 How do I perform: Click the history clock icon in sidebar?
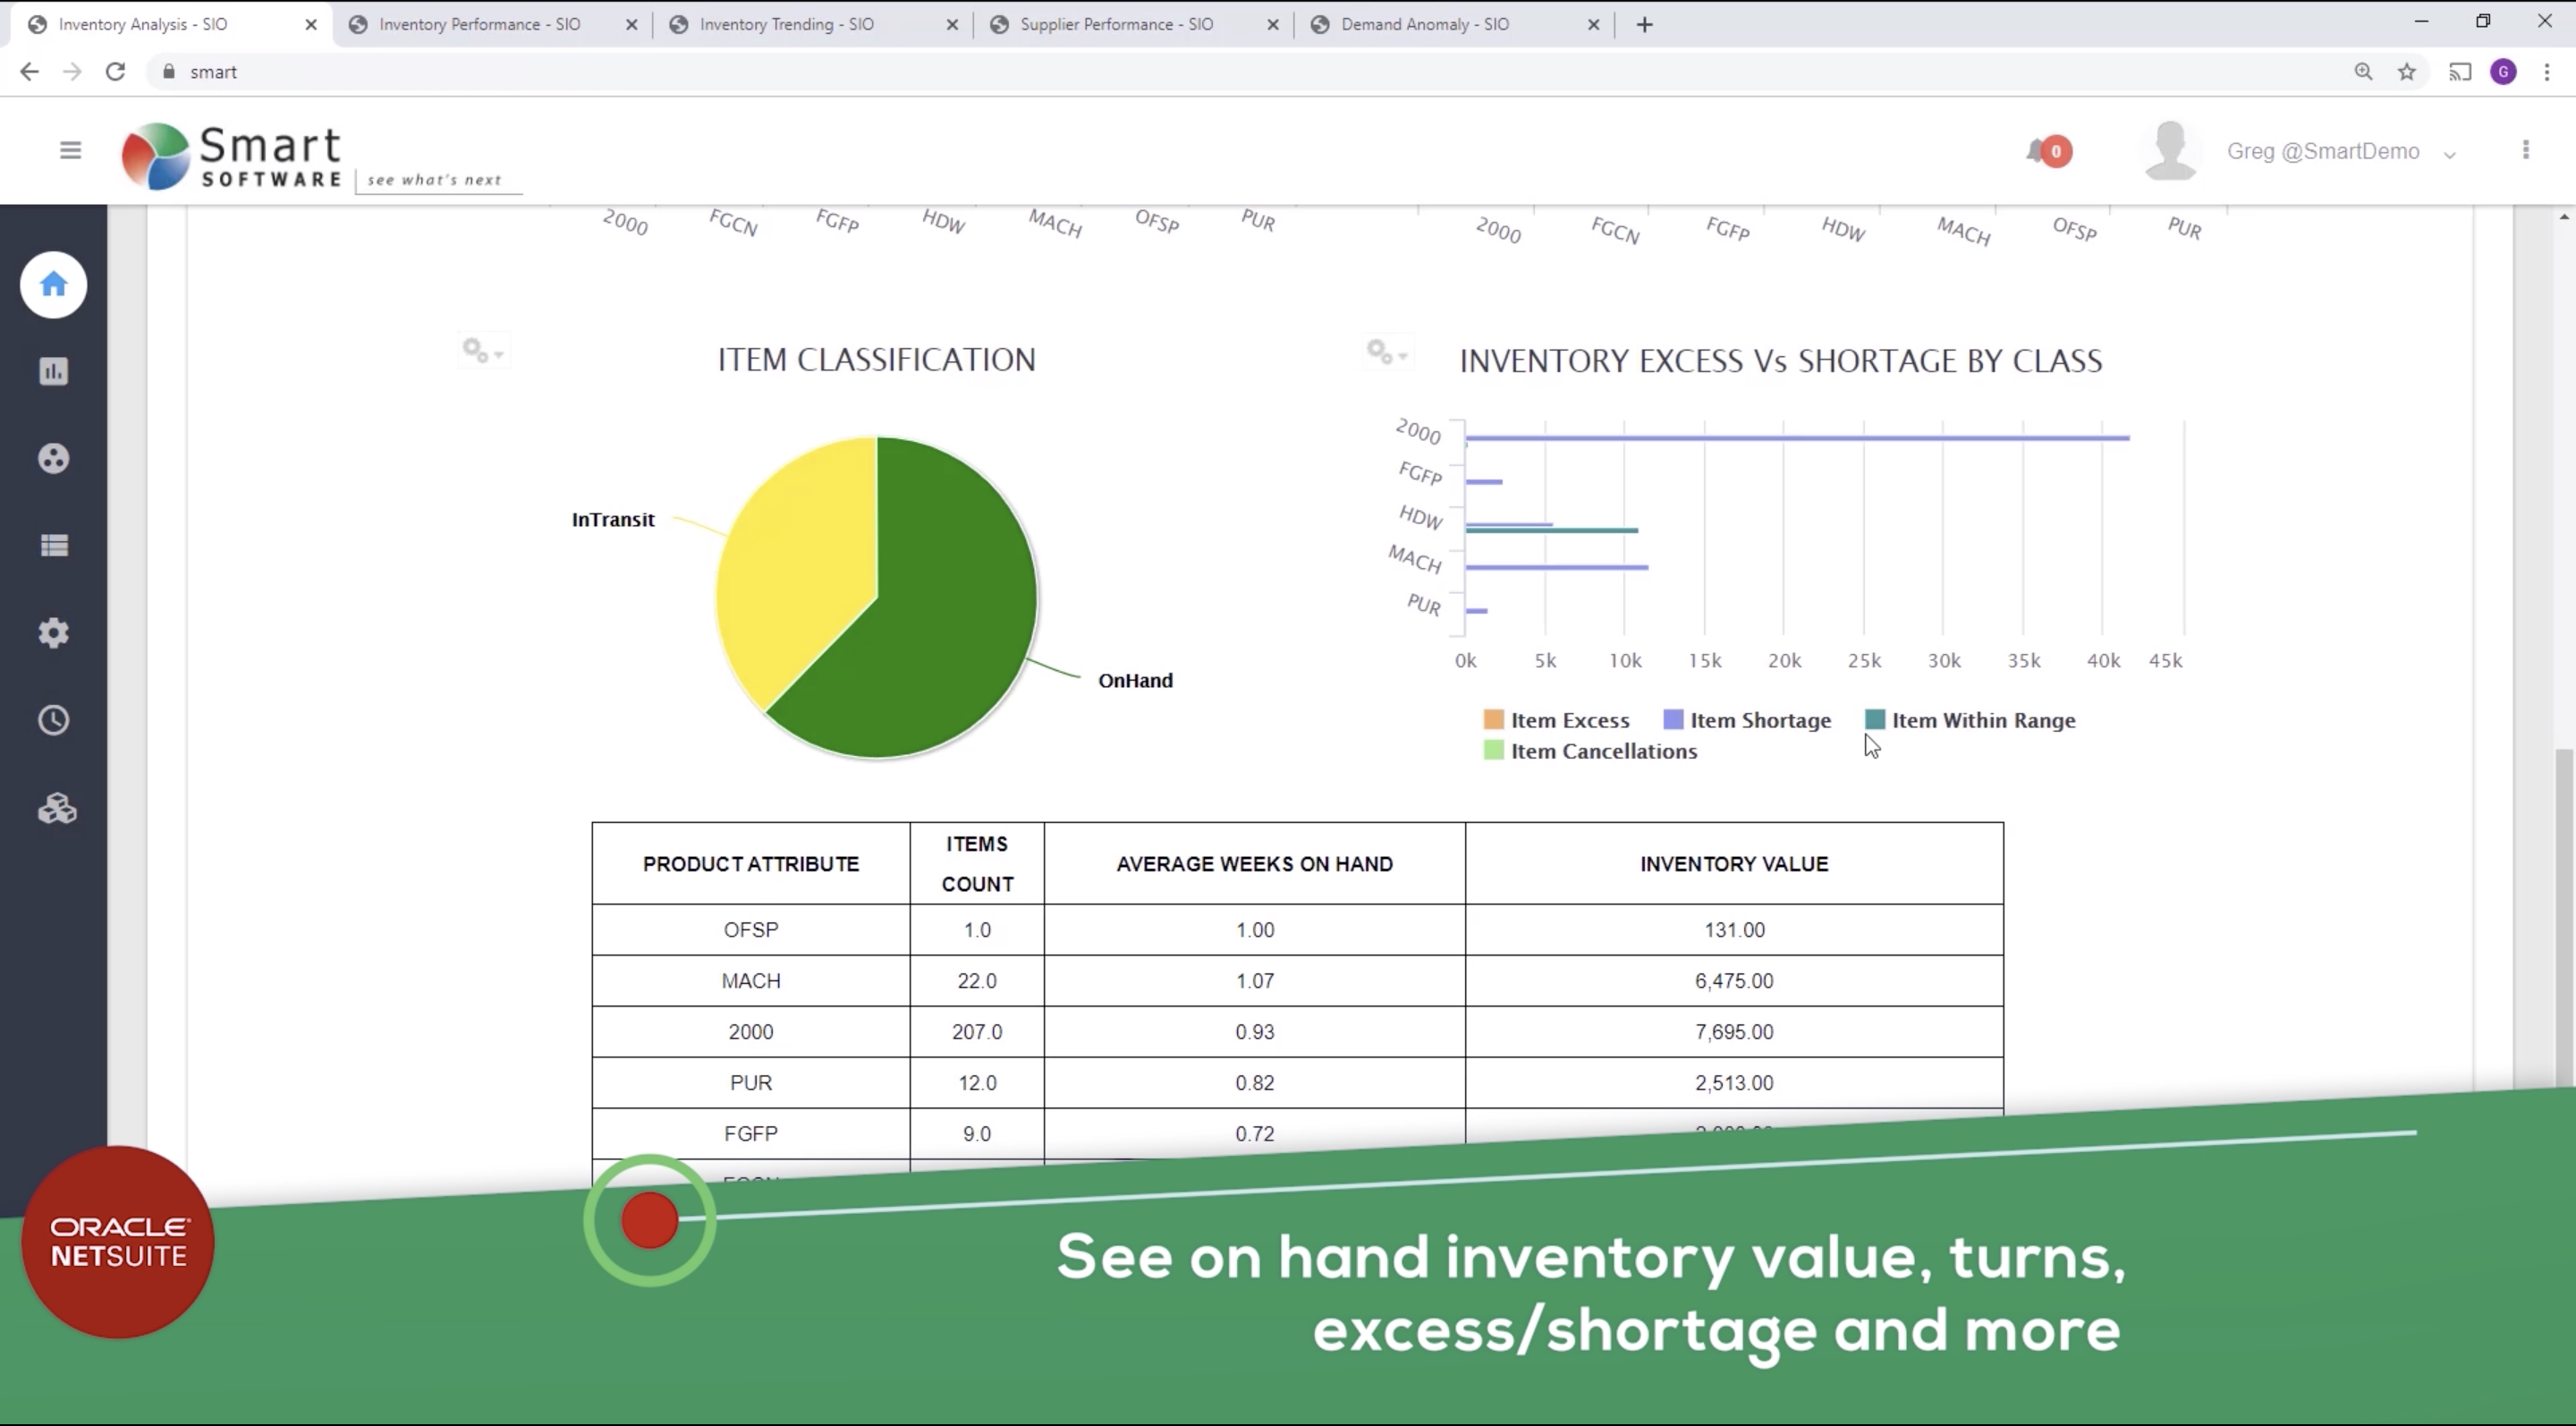52,719
